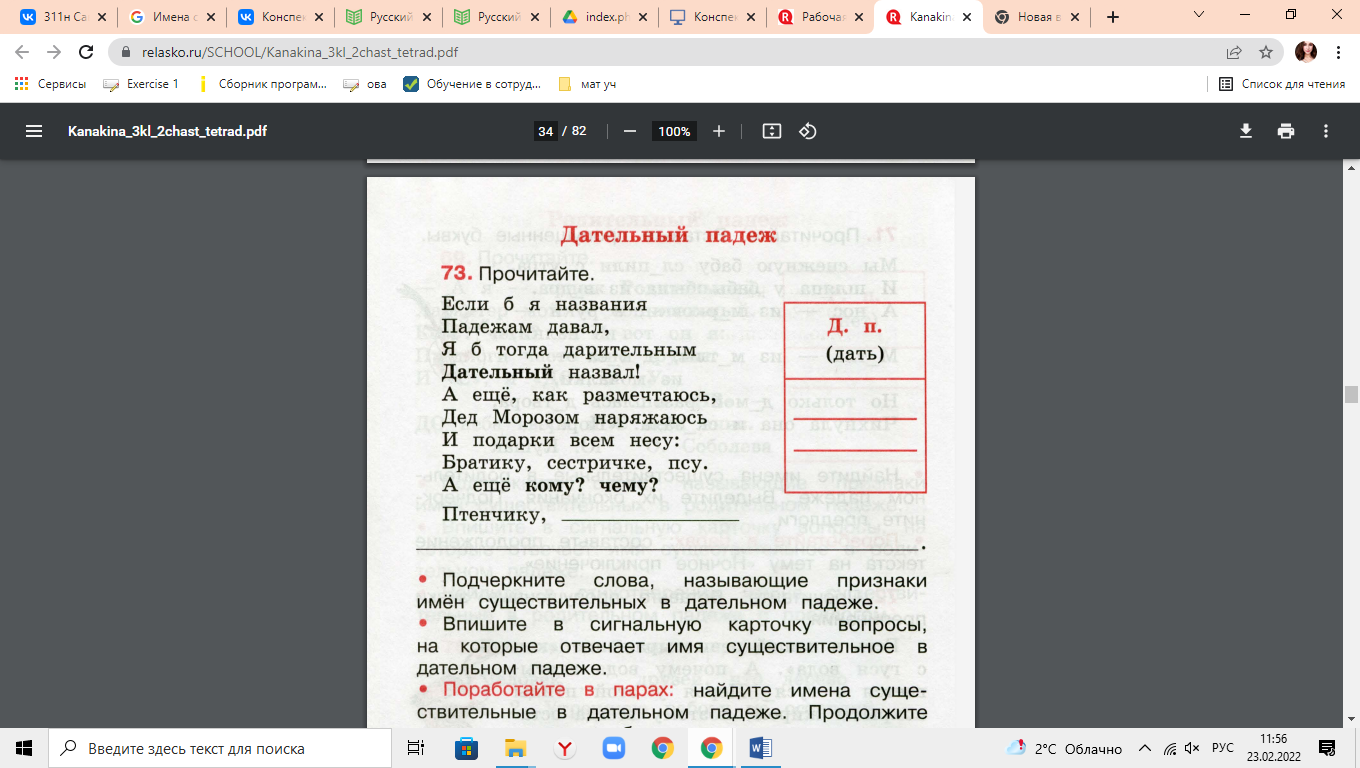
Task: Go back to the previous page
Action: [x=22, y=52]
